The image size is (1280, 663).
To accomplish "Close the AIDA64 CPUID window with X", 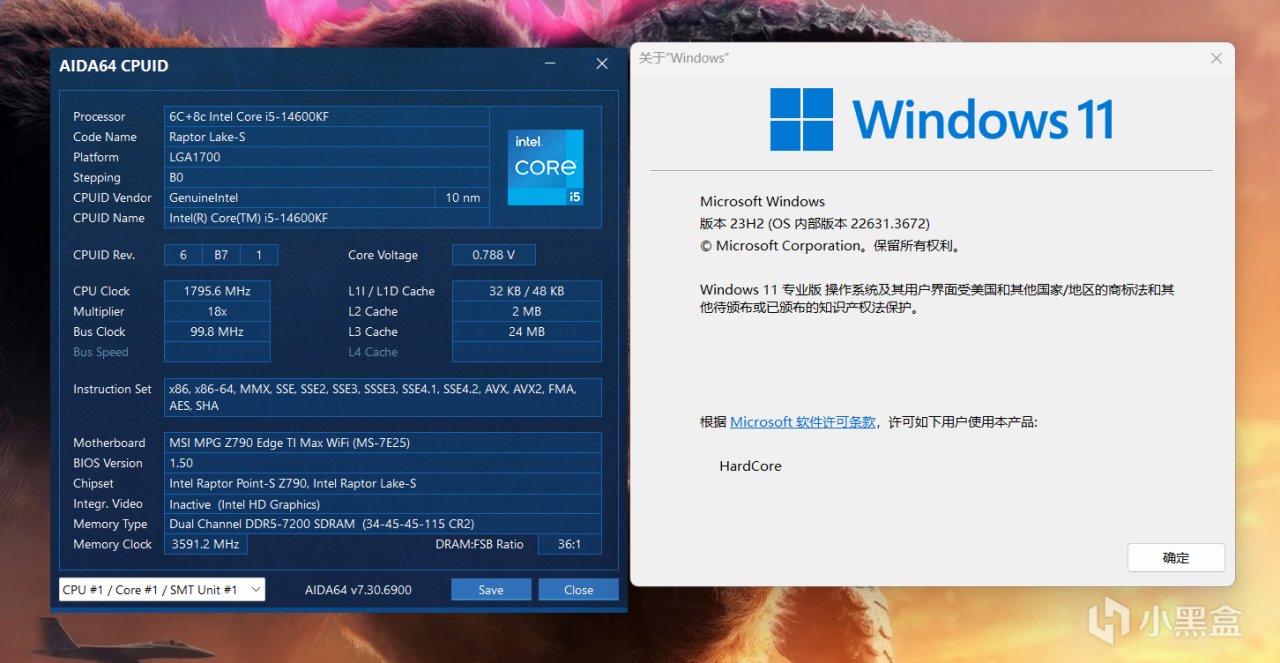I will (x=602, y=64).
